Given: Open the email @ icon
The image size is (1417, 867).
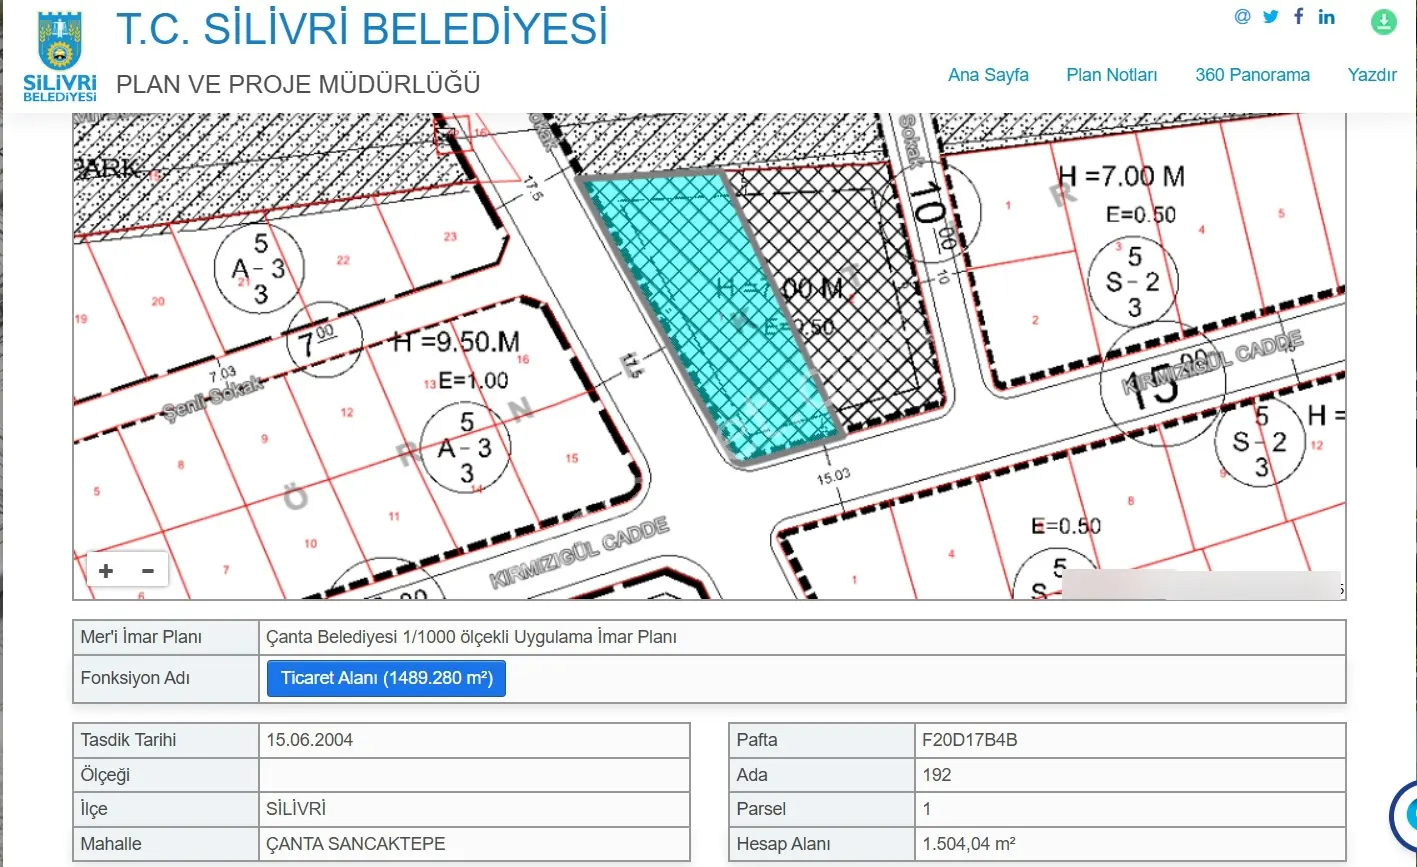Looking at the screenshot, I should pyautogui.click(x=1242, y=16).
